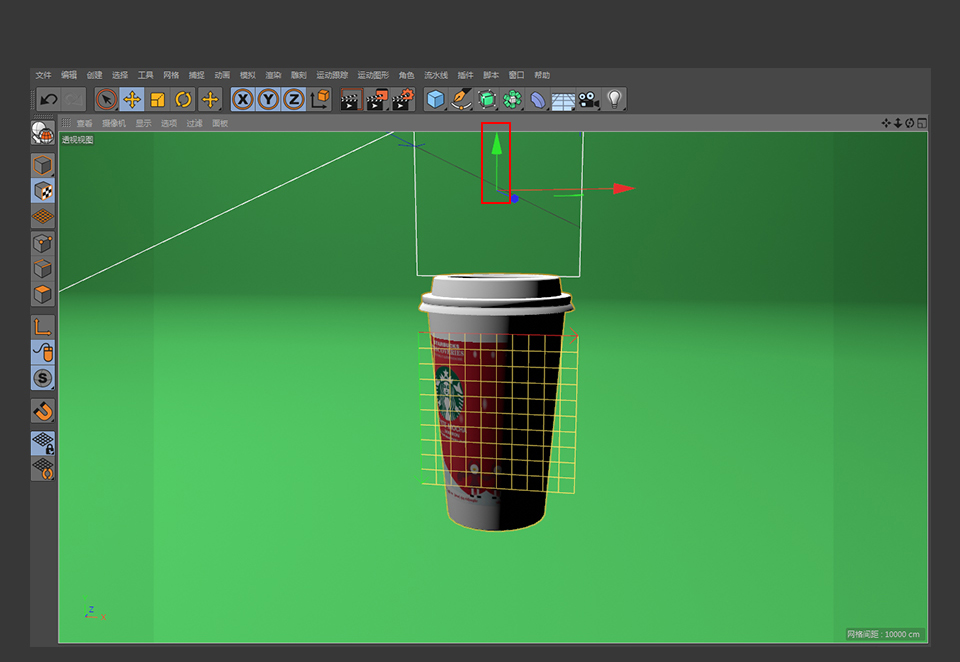This screenshot has width=960, height=662.
Task: Toggle Y axis lock
Action: click(x=269, y=99)
